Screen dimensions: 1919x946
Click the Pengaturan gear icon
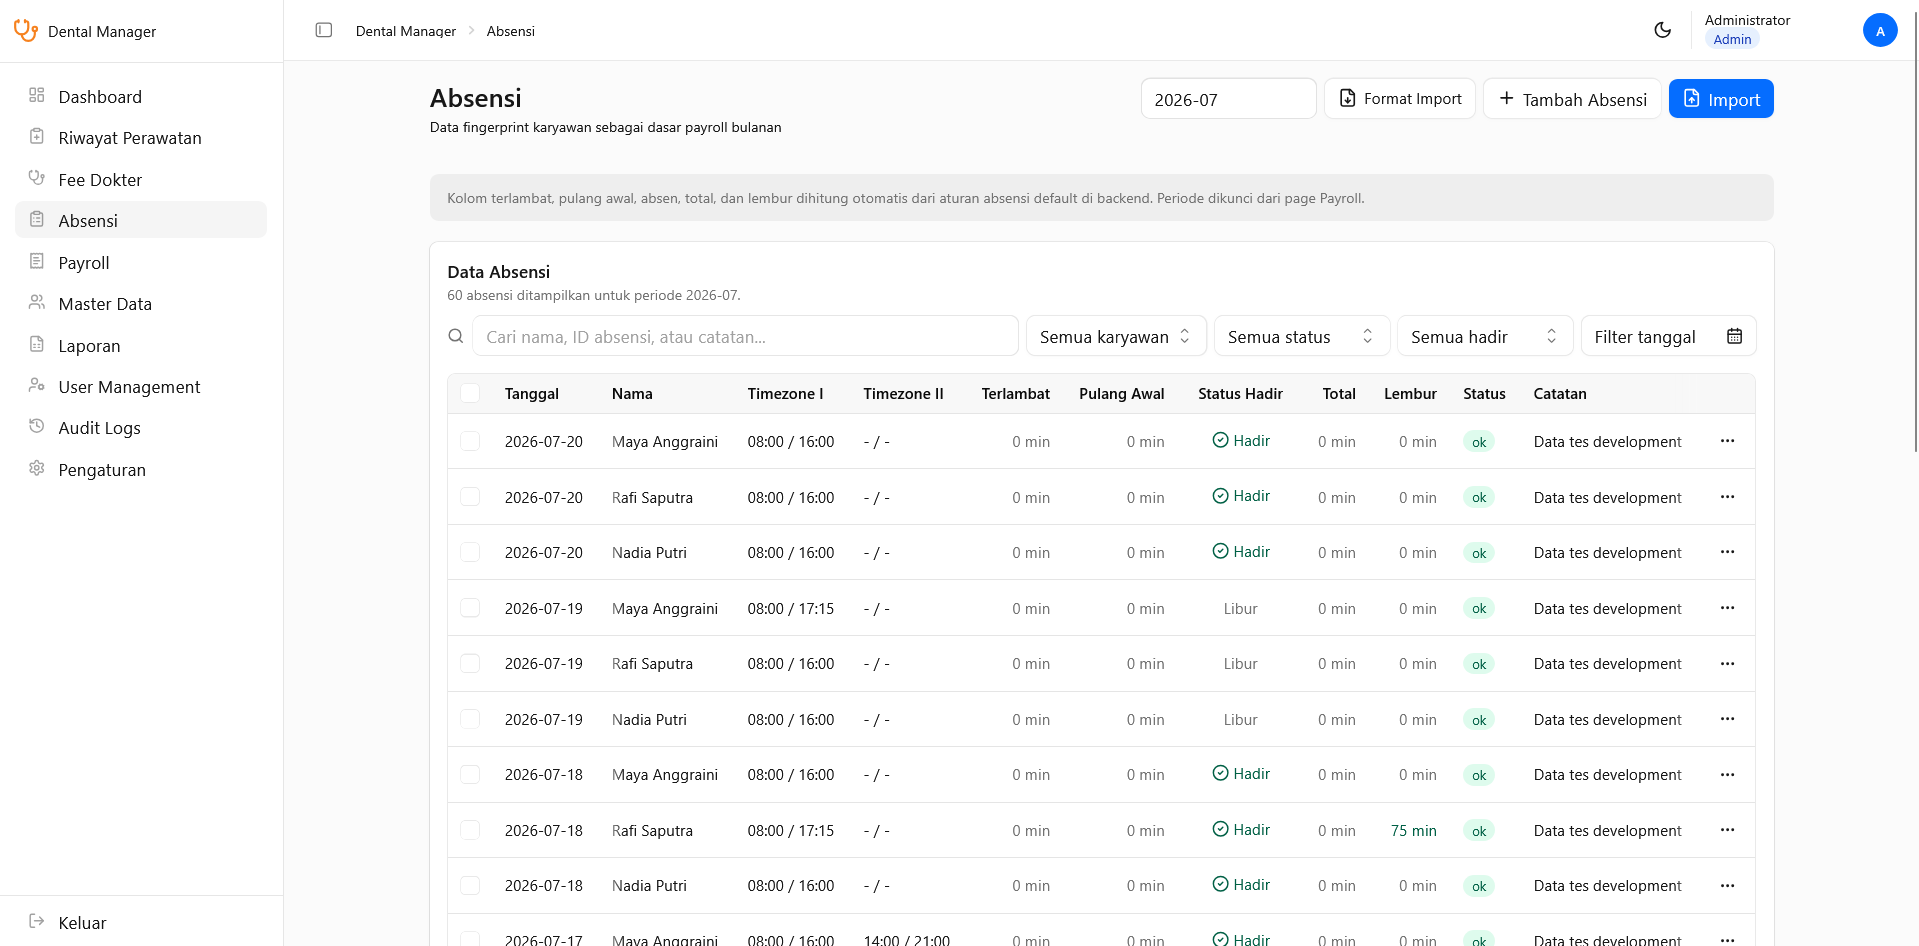(37, 468)
